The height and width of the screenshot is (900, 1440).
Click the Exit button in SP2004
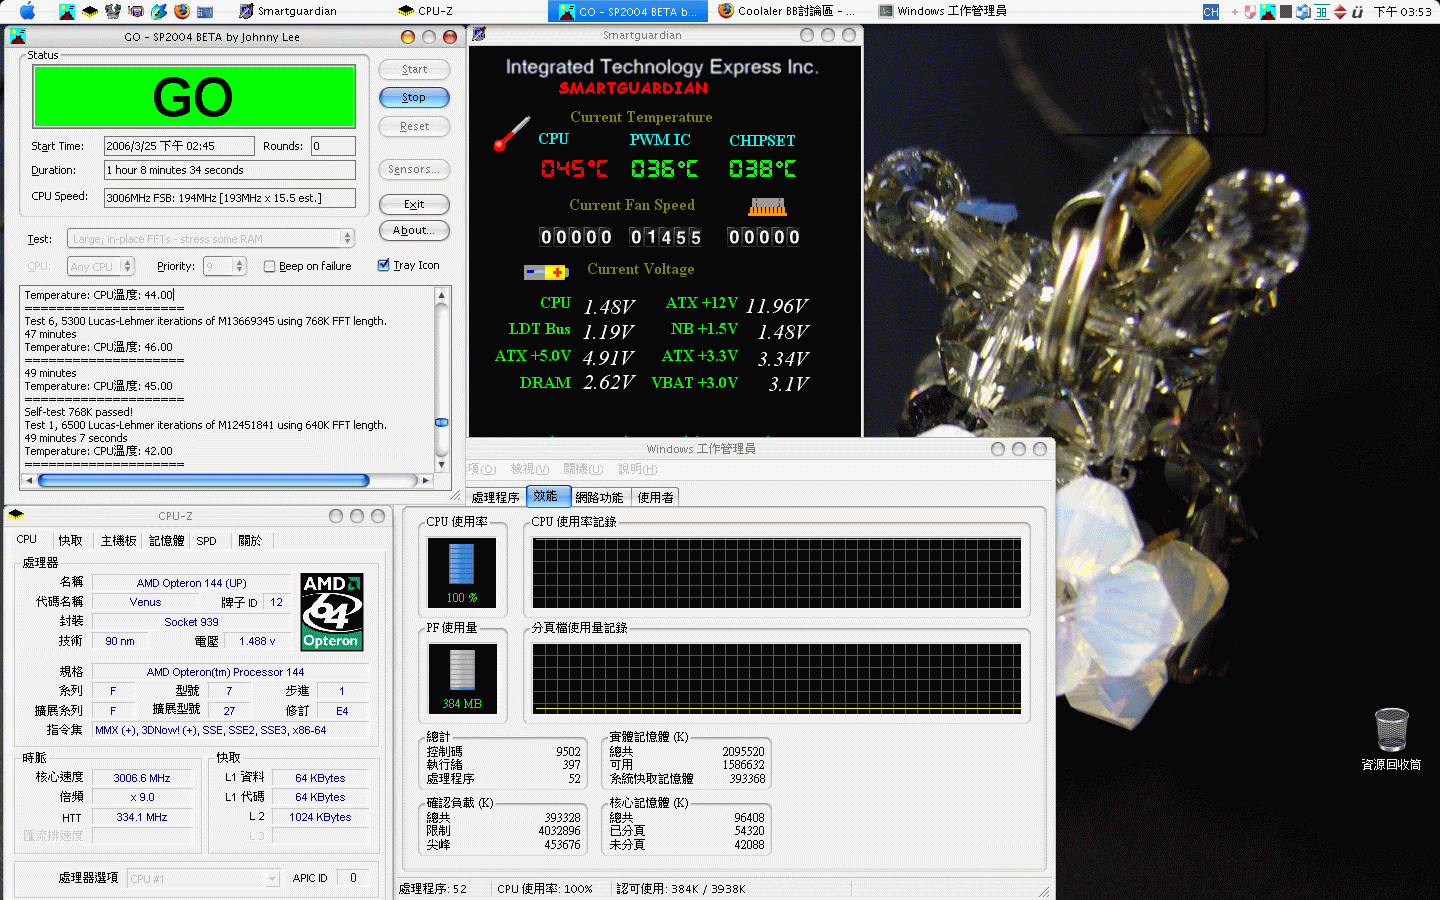[x=414, y=204]
